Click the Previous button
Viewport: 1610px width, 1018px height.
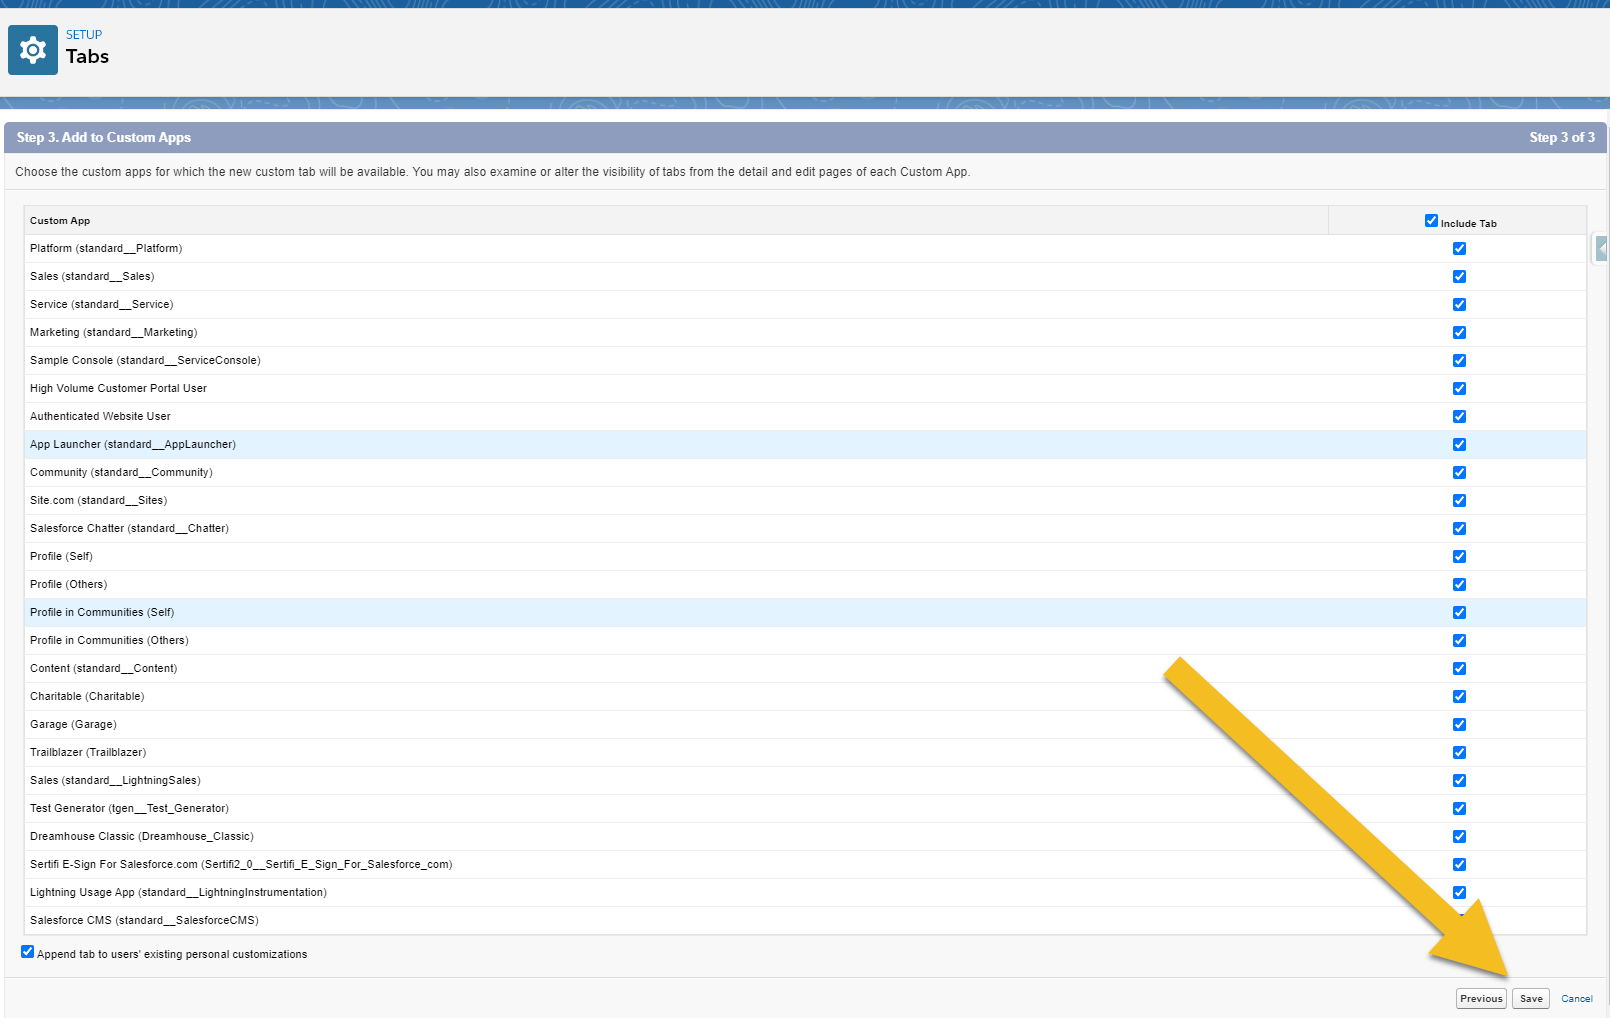[x=1481, y=998]
